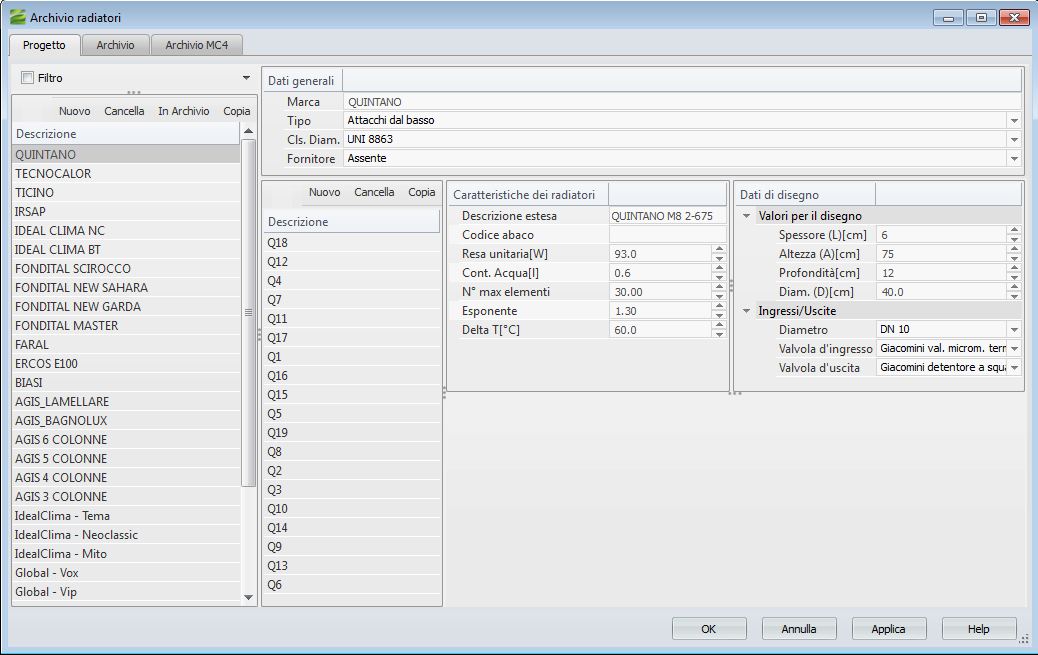This screenshot has height=655, width=1038.
Task: Switch to the Archivio tab
Action: click(116, 45)
